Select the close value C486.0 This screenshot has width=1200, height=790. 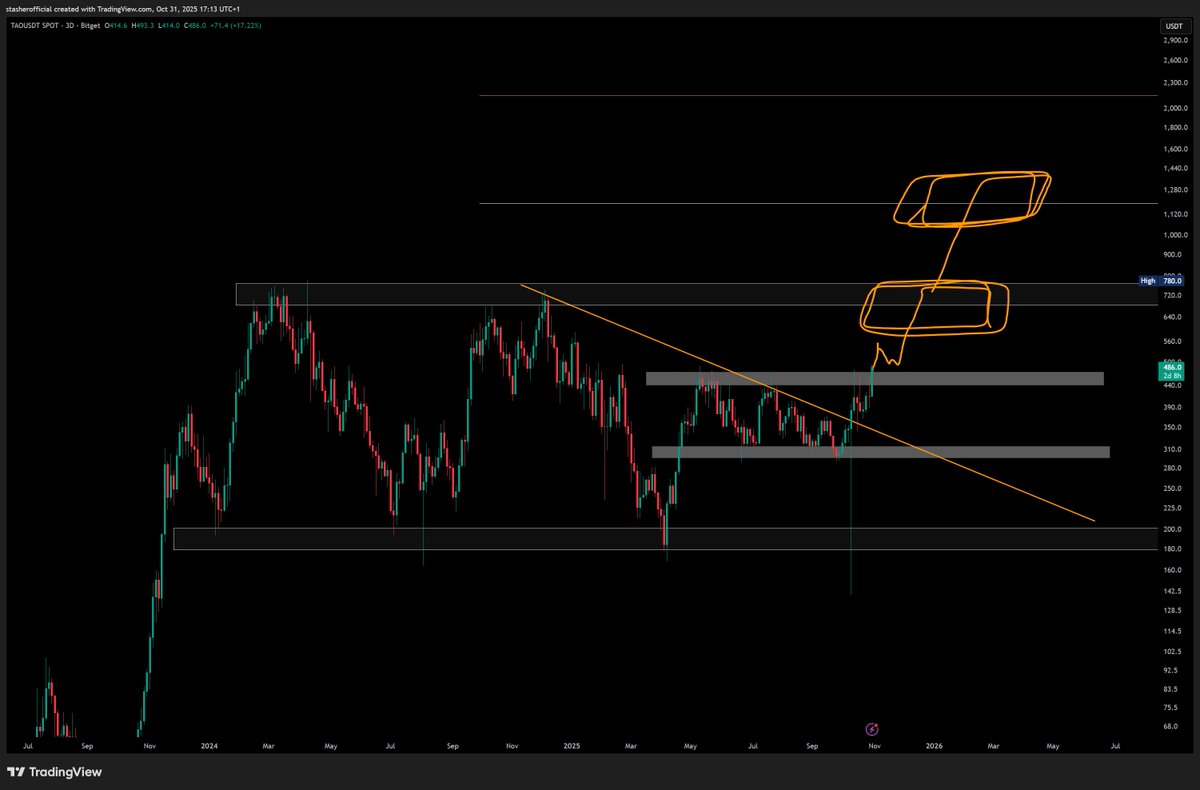tap(195, 25)
